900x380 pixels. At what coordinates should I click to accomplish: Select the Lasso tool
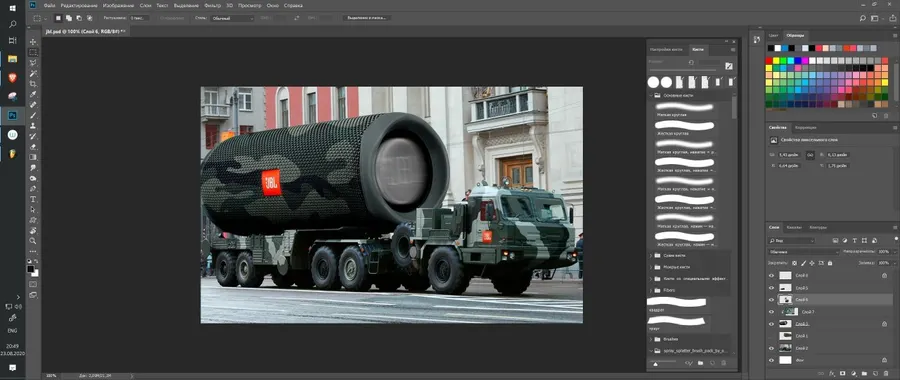point(33,63)
